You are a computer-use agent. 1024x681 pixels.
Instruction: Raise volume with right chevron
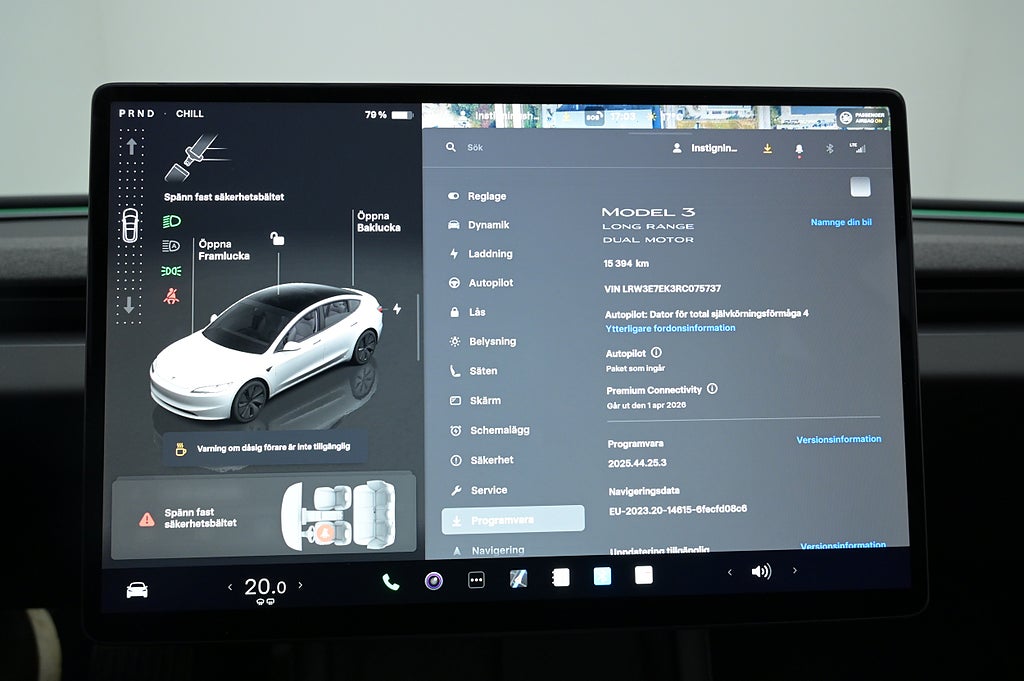[795, 571]
